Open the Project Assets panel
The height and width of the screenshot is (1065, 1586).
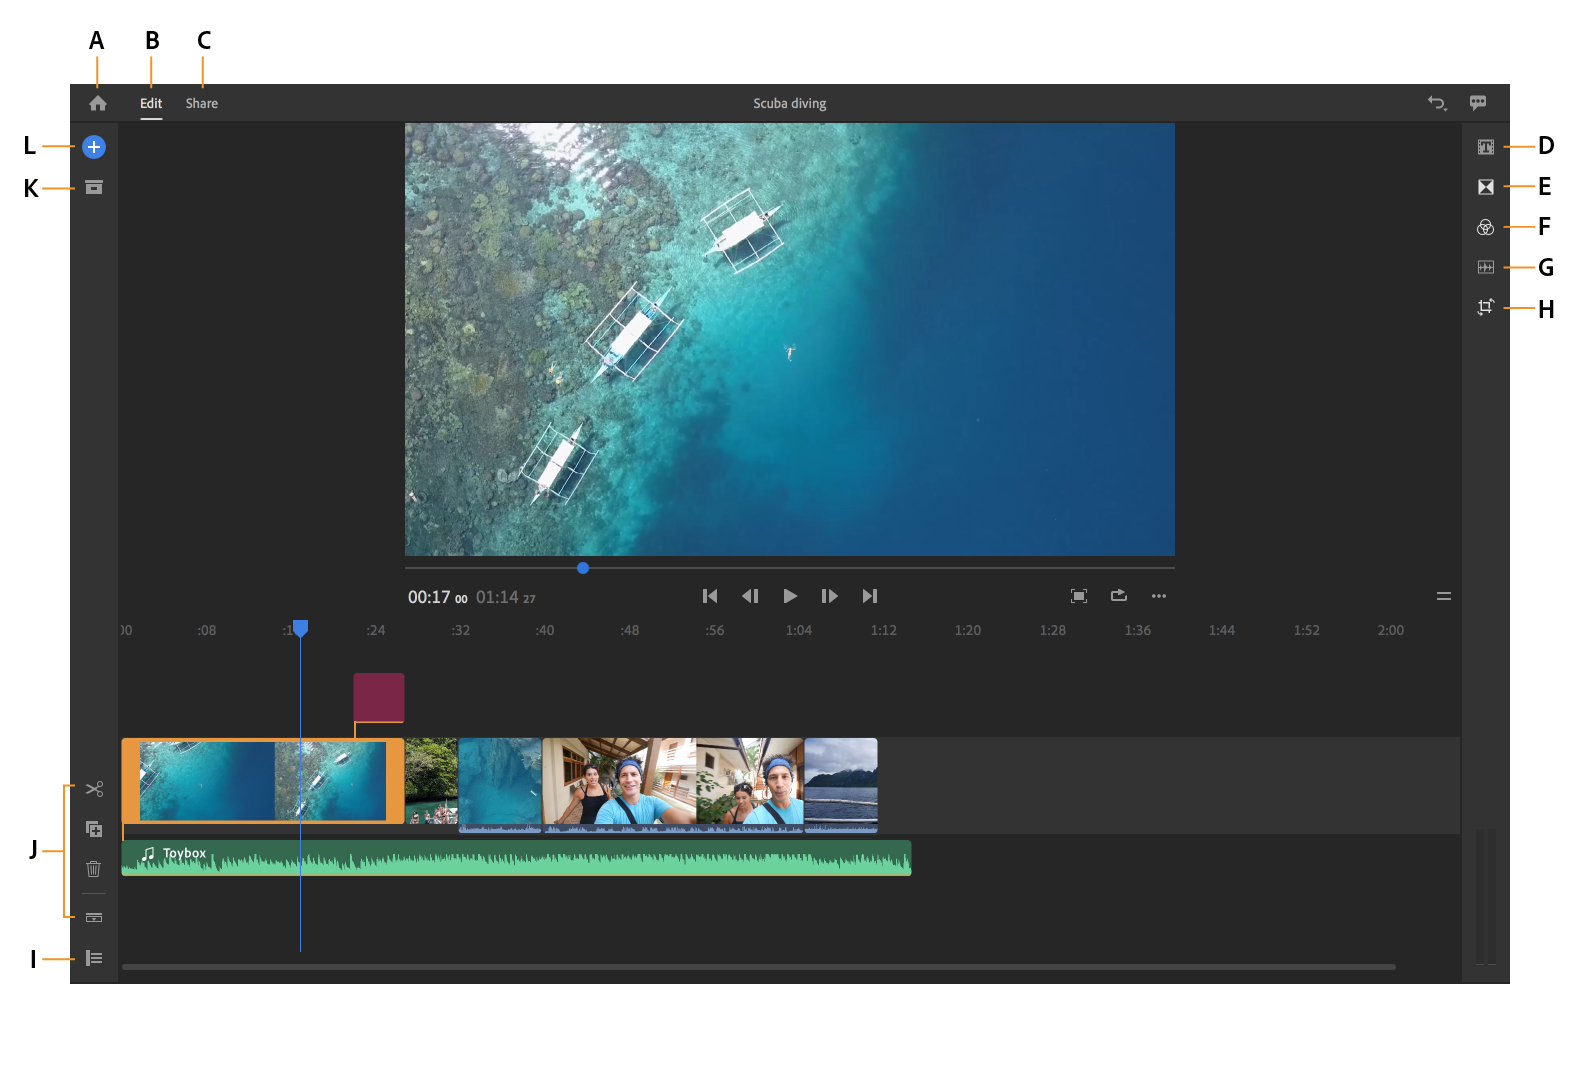(x=94, y=187)
